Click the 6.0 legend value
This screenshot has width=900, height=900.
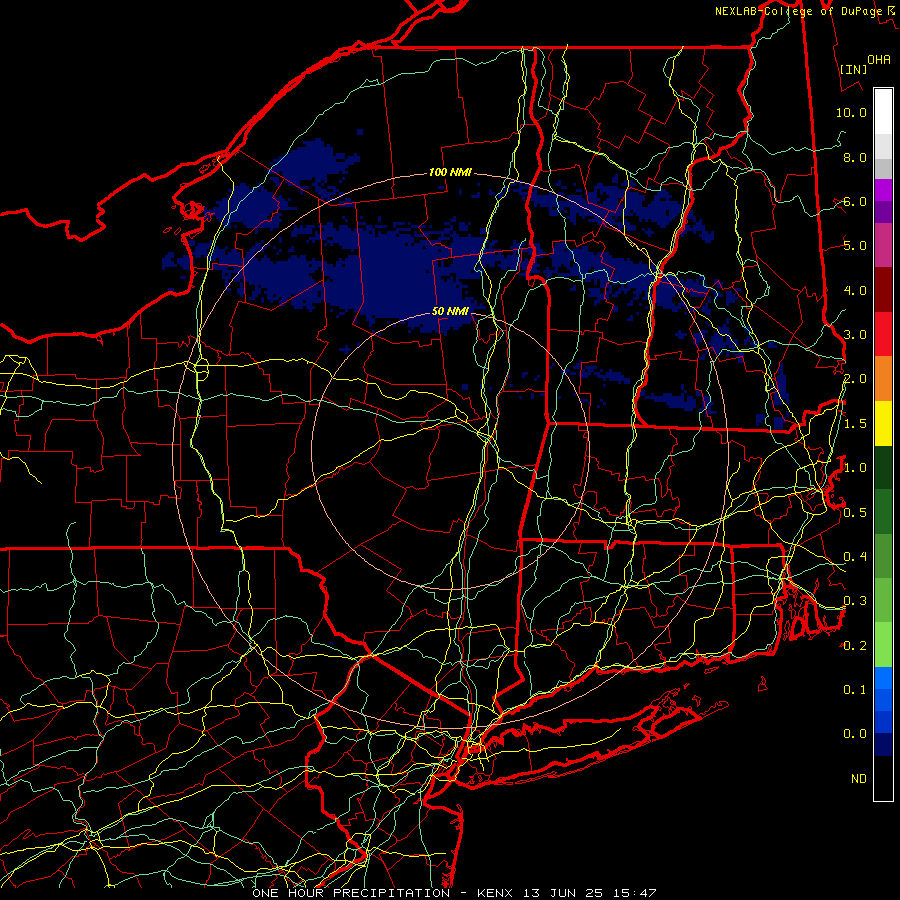(855, 201)
